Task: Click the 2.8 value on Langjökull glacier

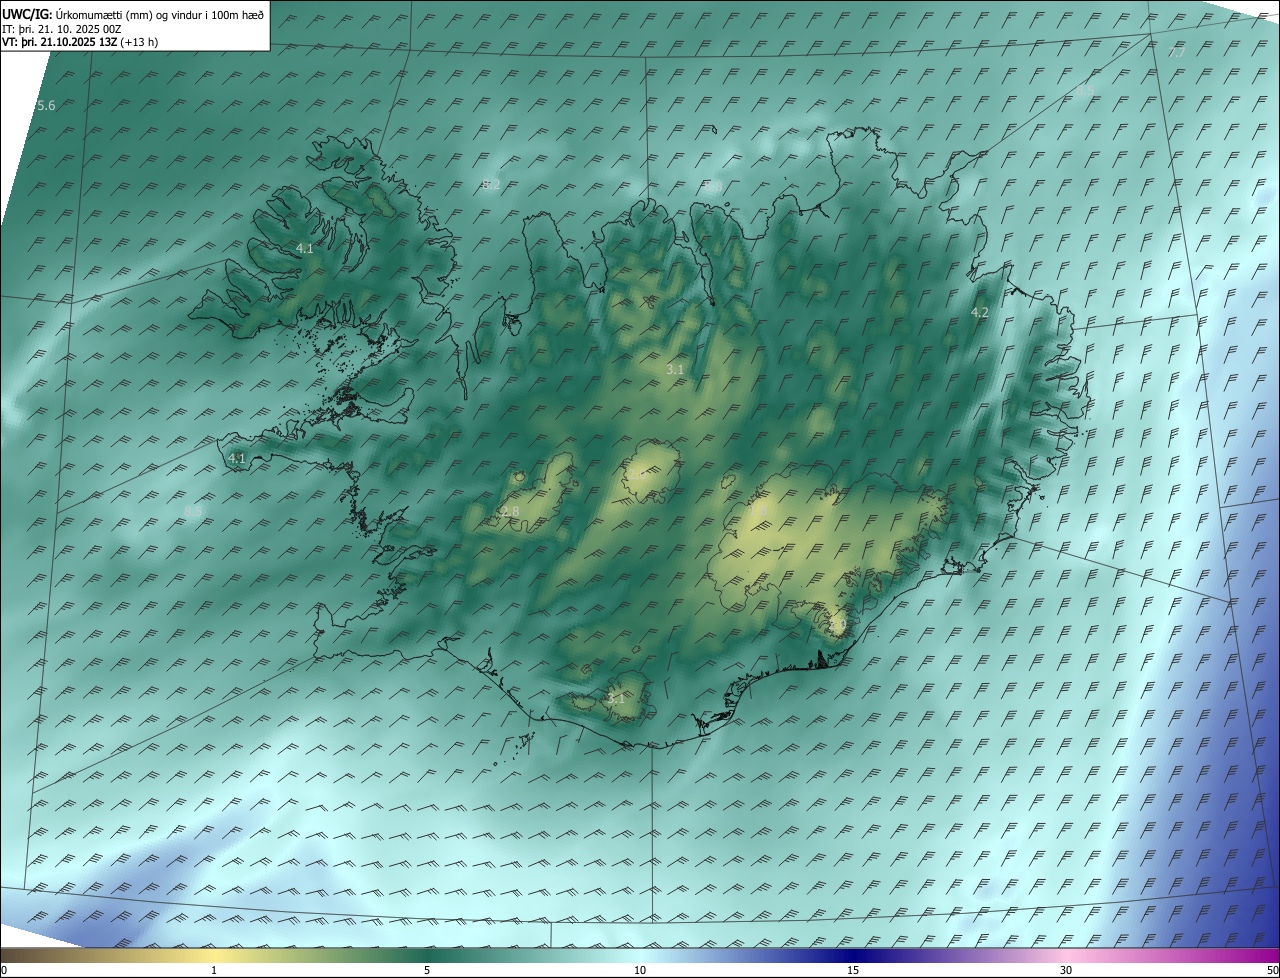Action: pyautogui.click(x=509, y=512)
